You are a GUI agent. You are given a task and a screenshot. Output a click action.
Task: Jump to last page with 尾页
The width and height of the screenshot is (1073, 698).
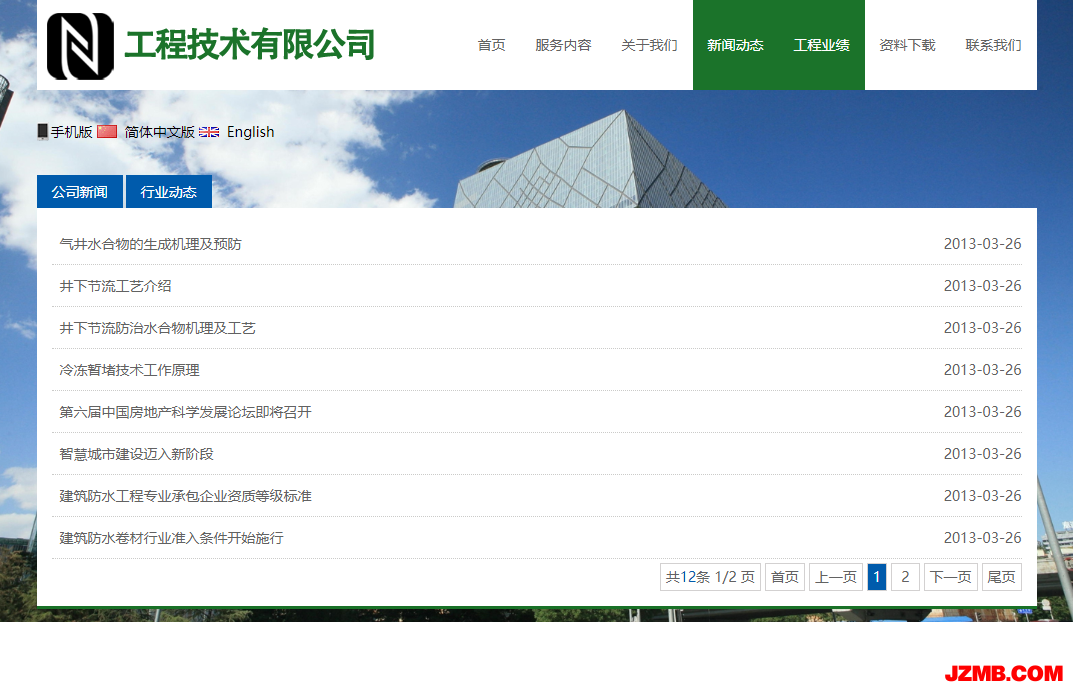coord(1002,577)
